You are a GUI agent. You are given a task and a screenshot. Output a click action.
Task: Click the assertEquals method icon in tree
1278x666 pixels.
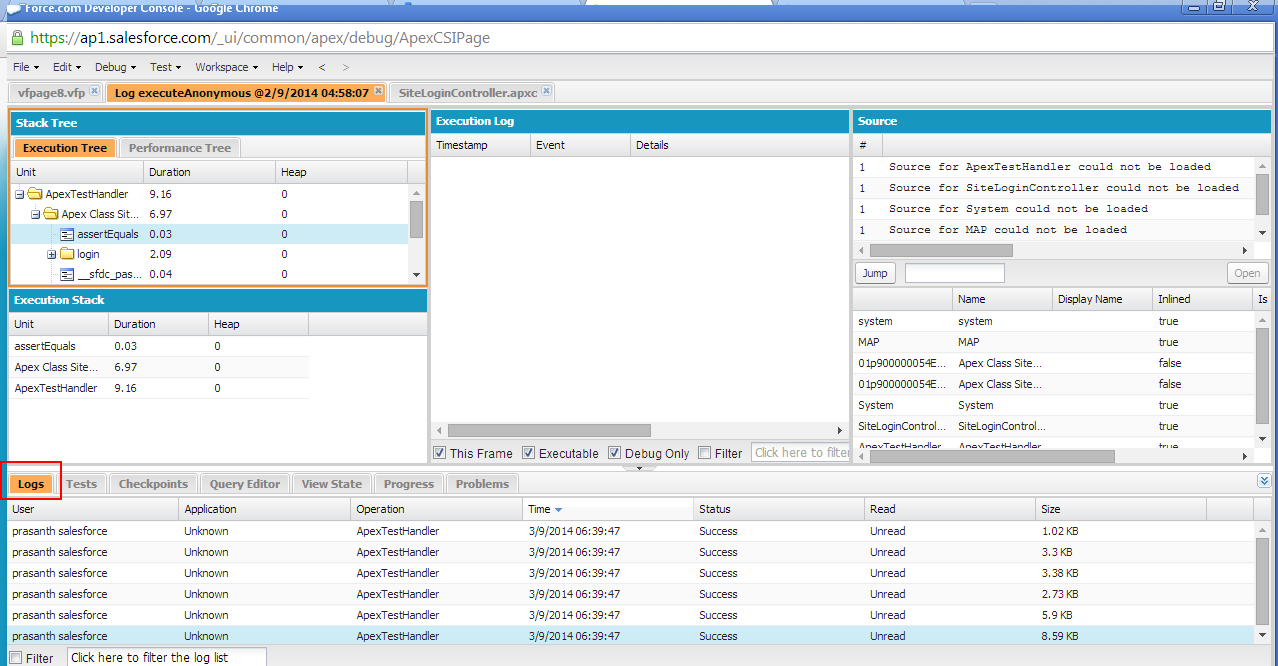67,234
